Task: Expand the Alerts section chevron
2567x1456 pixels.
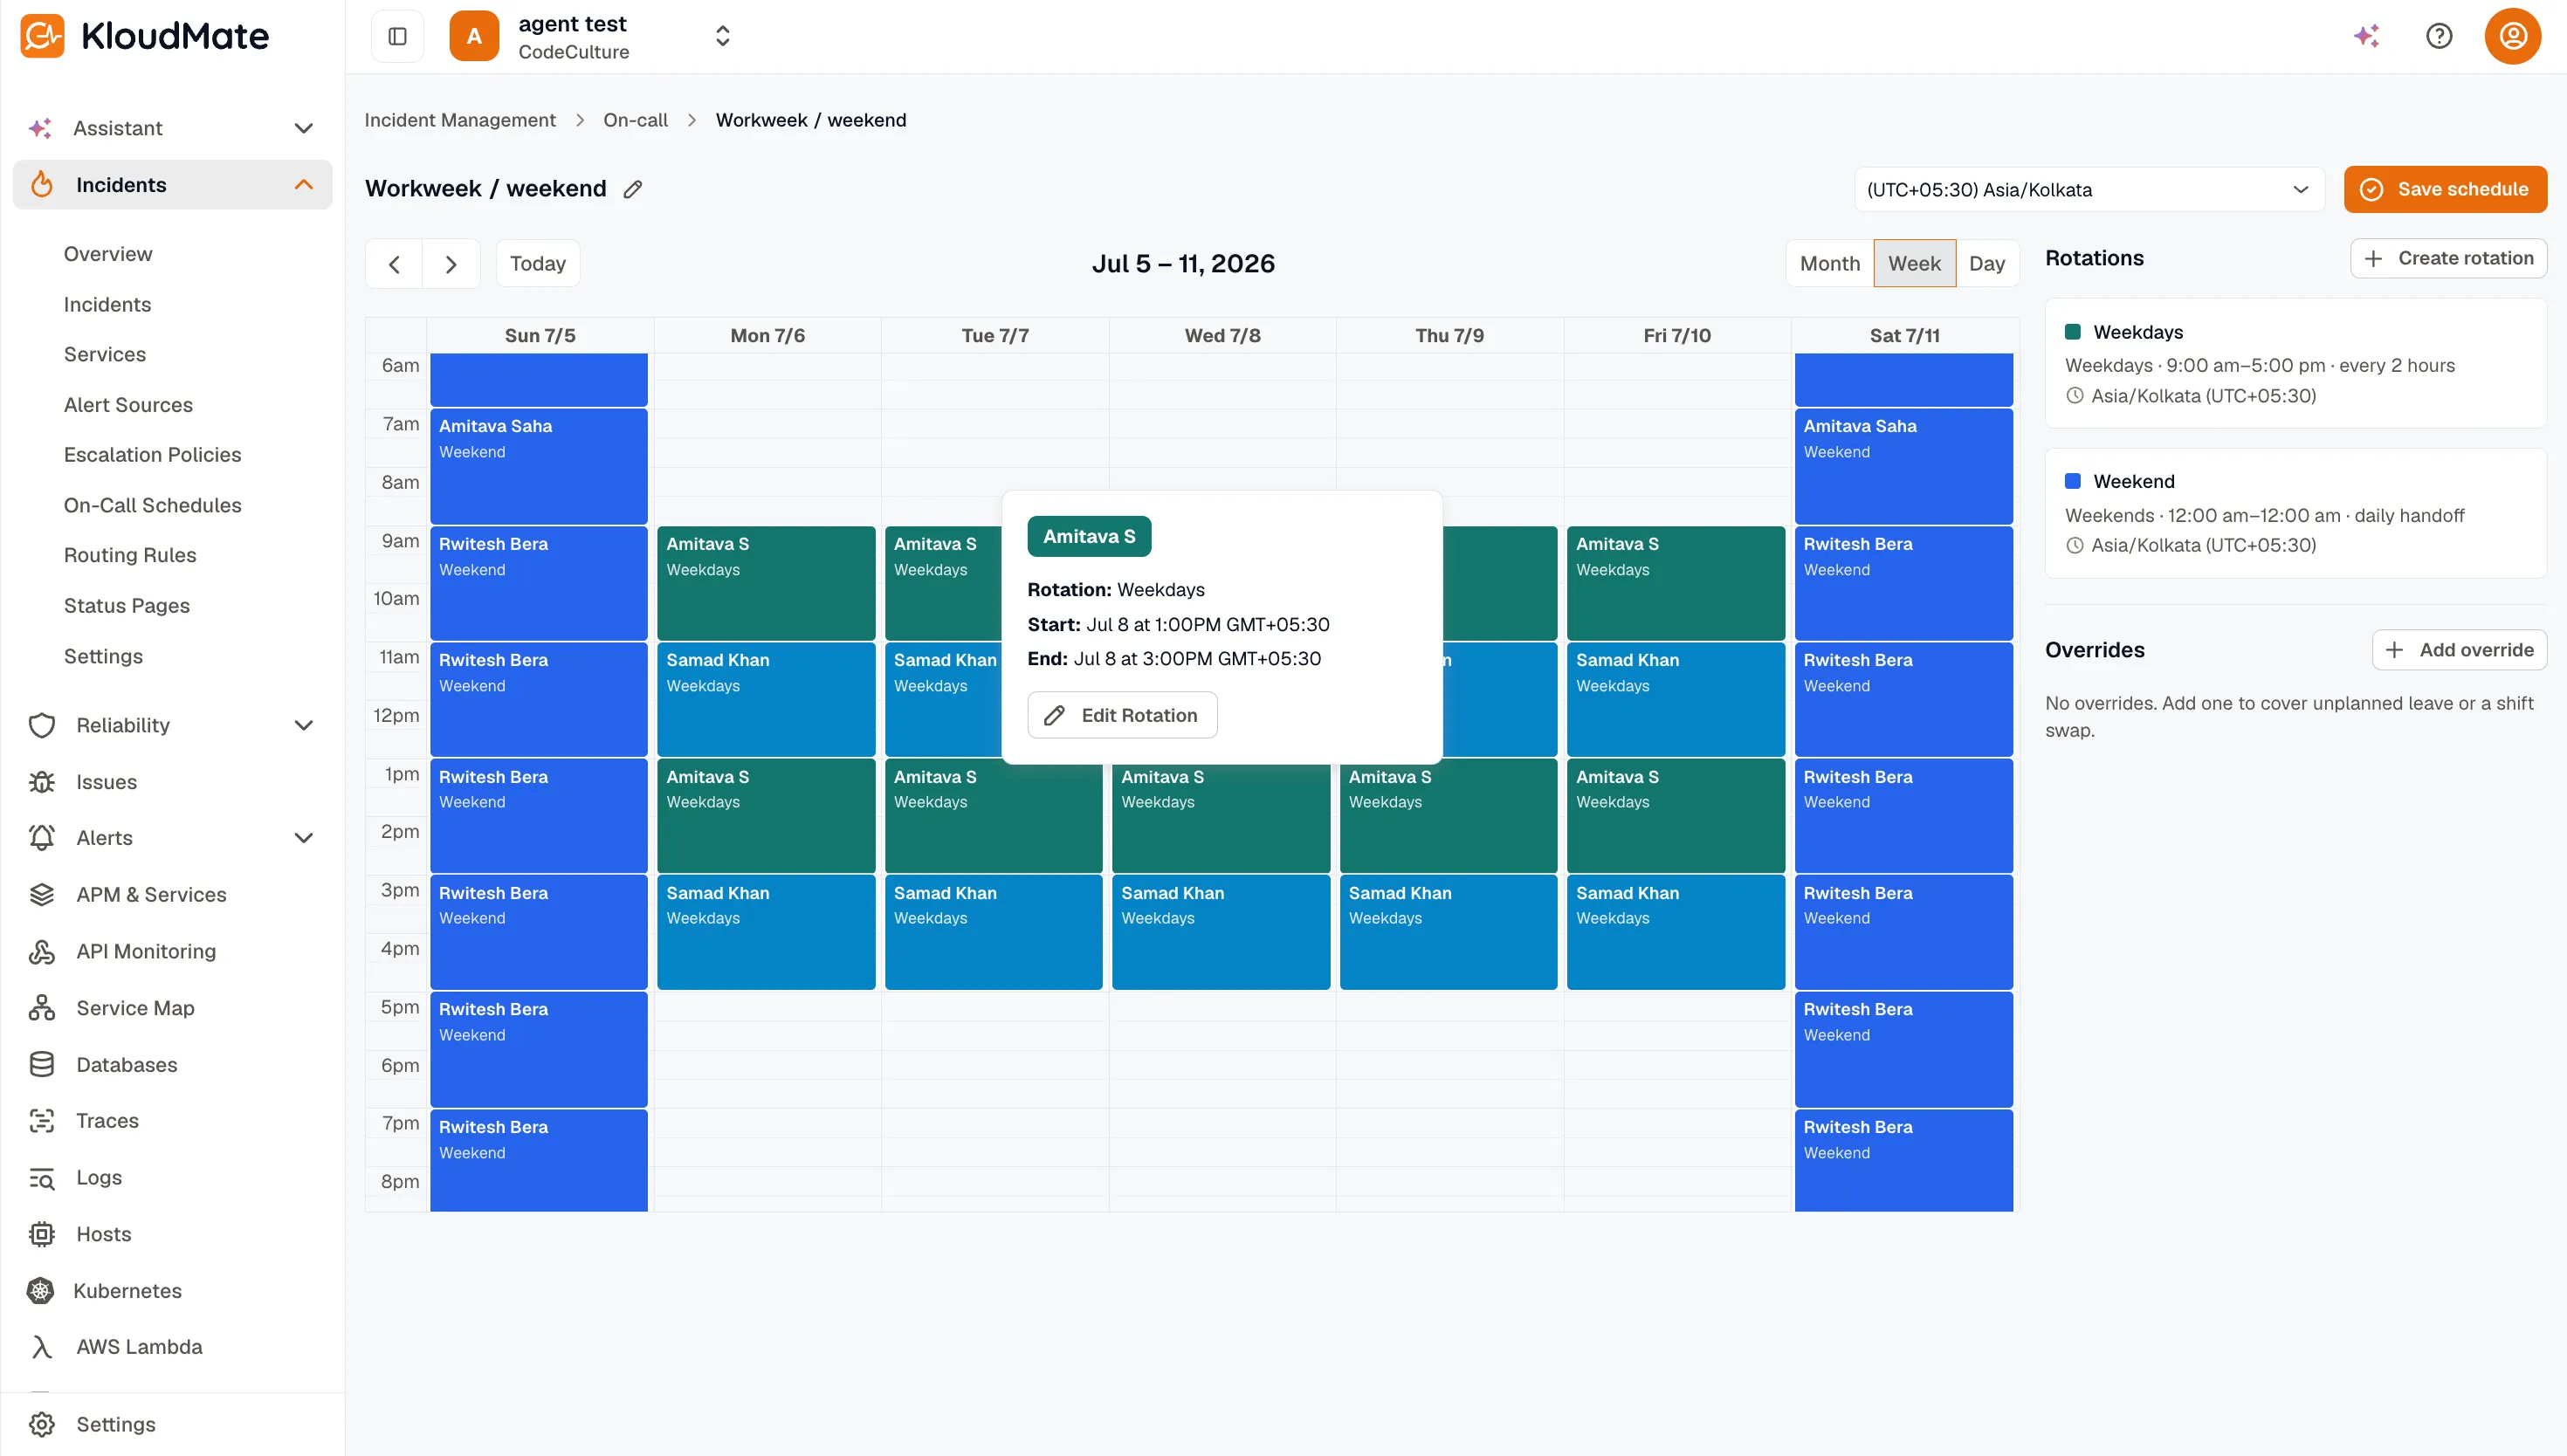Action: [304, 838]
